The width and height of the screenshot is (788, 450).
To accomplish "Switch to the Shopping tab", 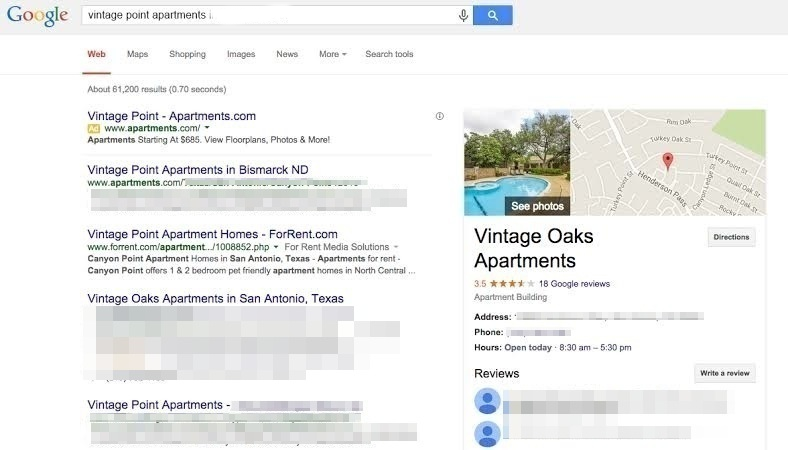I will 187,54.
